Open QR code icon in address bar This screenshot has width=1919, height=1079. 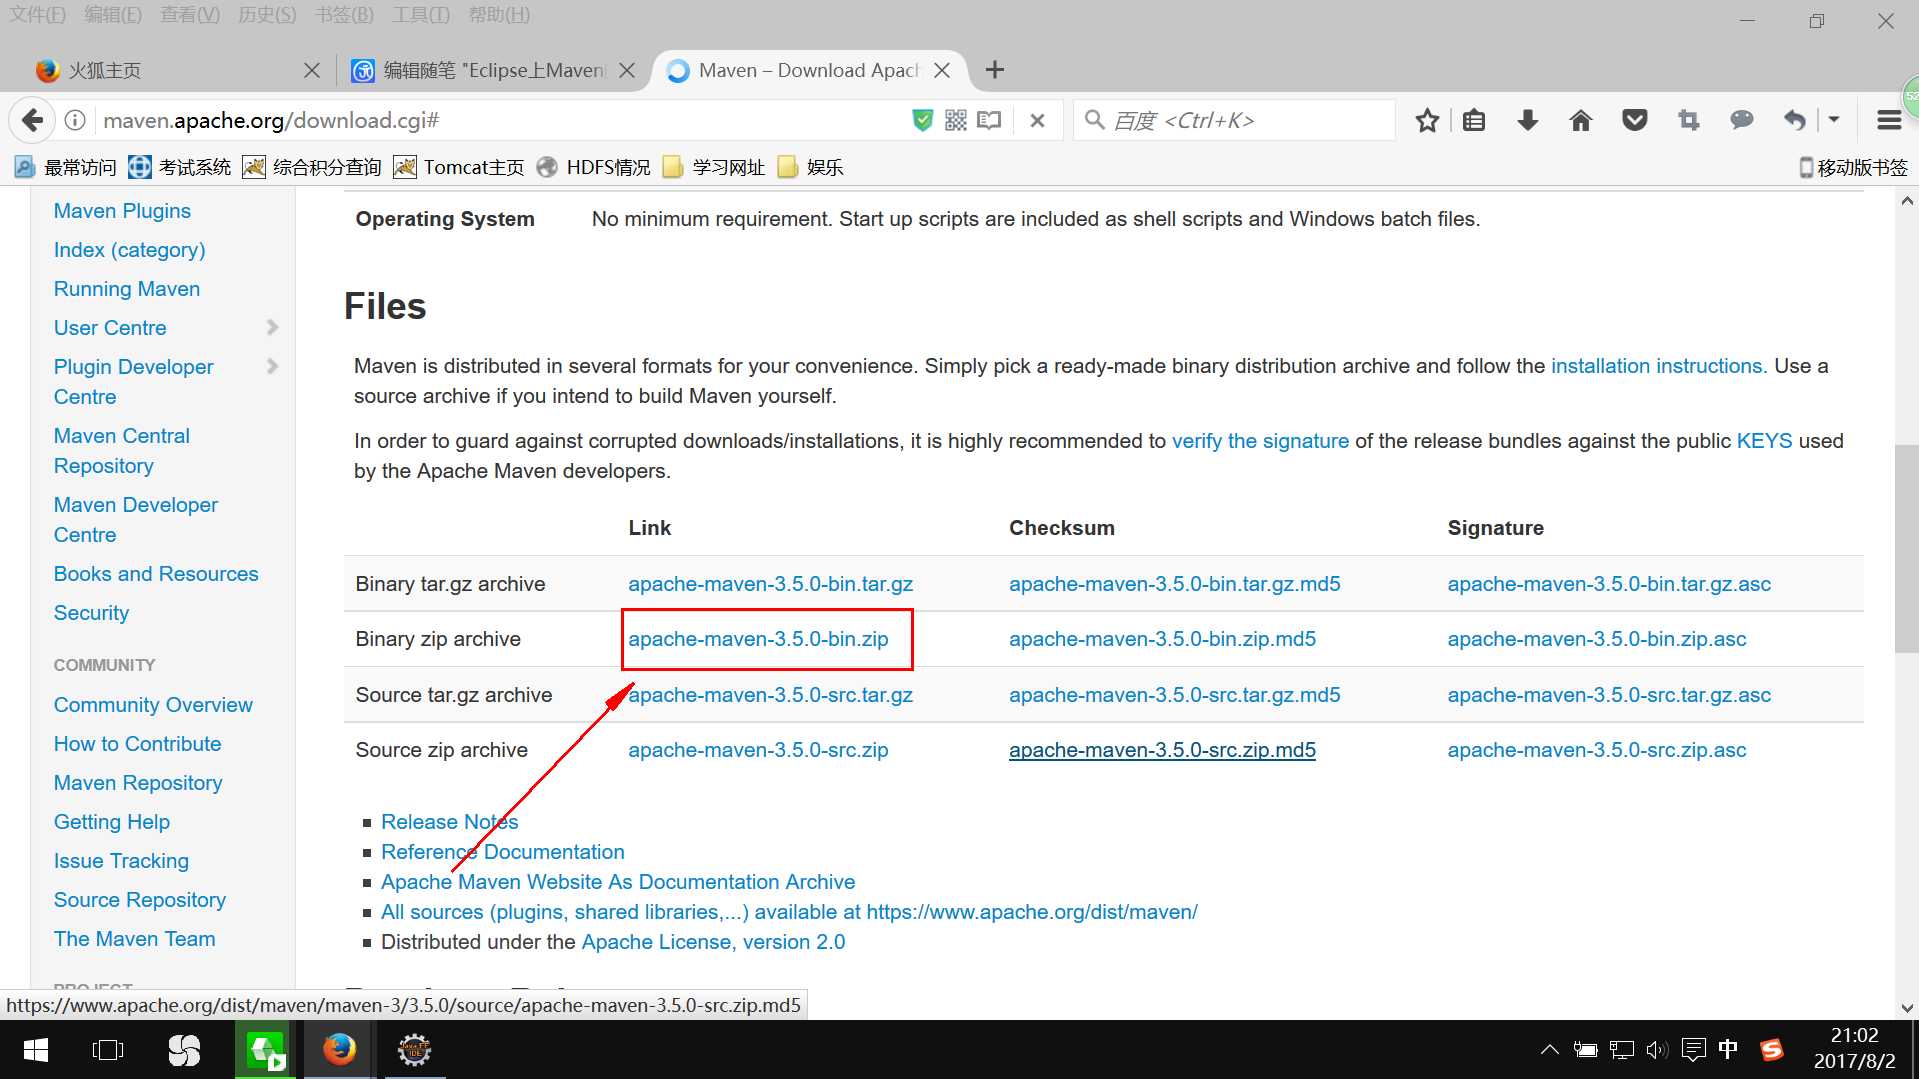point(956,120)
